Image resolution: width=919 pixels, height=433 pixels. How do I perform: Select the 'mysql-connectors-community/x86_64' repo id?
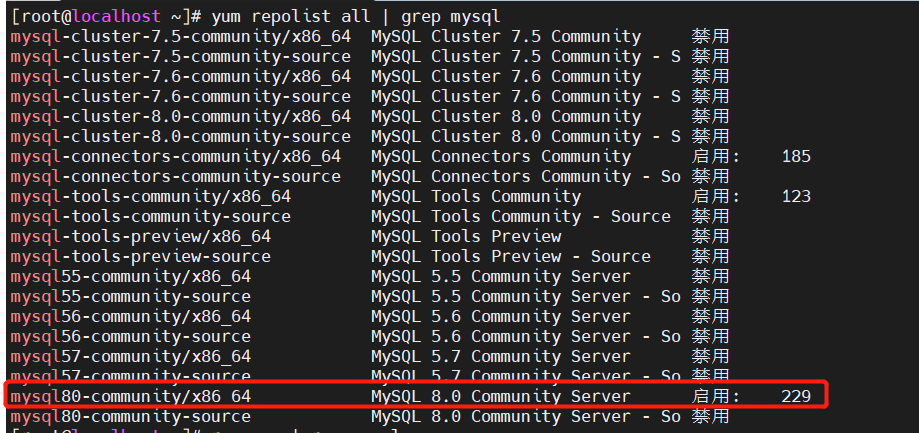tap(176, 157)
